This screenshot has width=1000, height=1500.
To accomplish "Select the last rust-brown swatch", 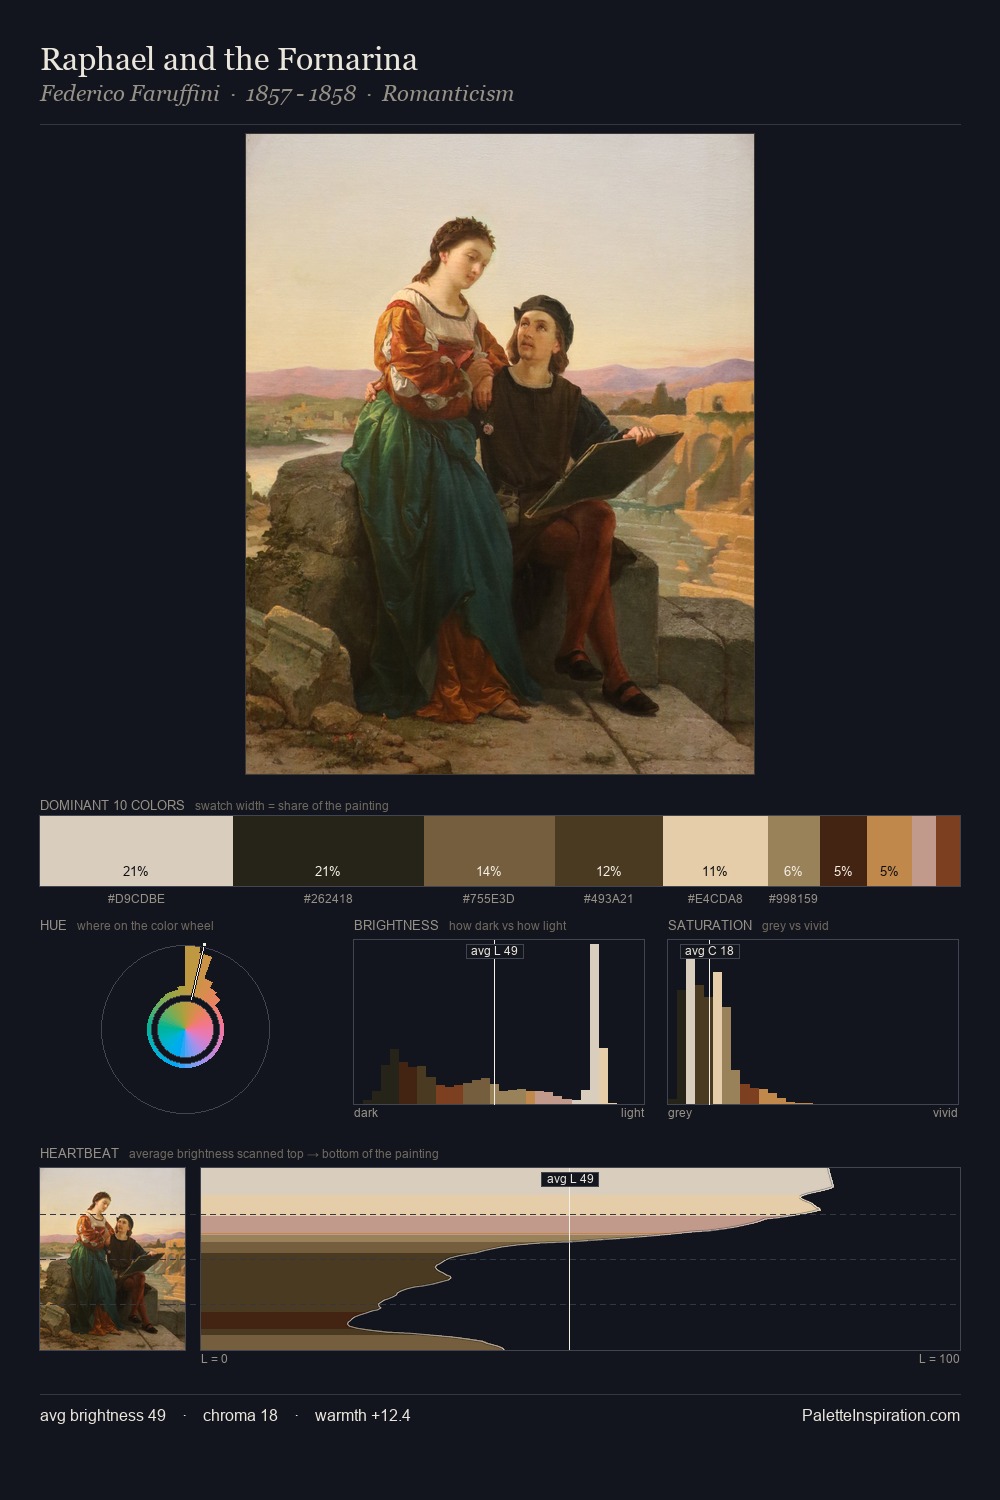I will tap(948, 851).
